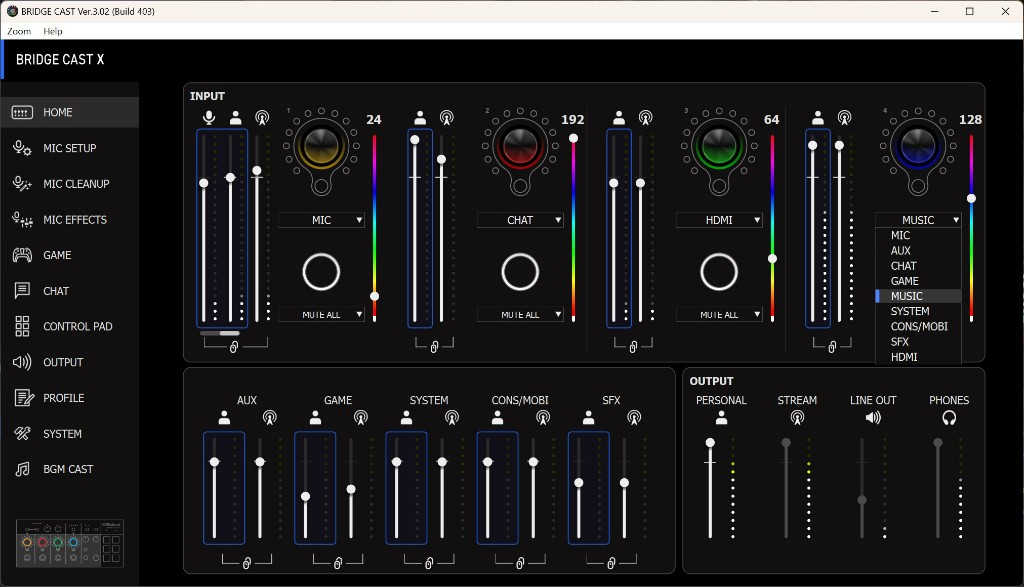Click the PERSONAL output volume slider handle
Viewport: 1024px width, 587px height.
click(x=710, y=442)
